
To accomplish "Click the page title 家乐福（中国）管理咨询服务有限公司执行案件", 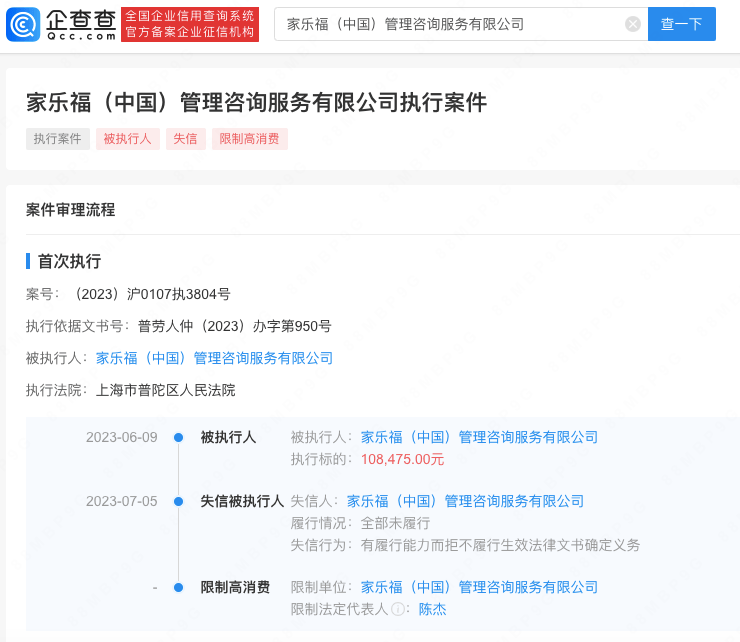I will click(x=256, y=102).
